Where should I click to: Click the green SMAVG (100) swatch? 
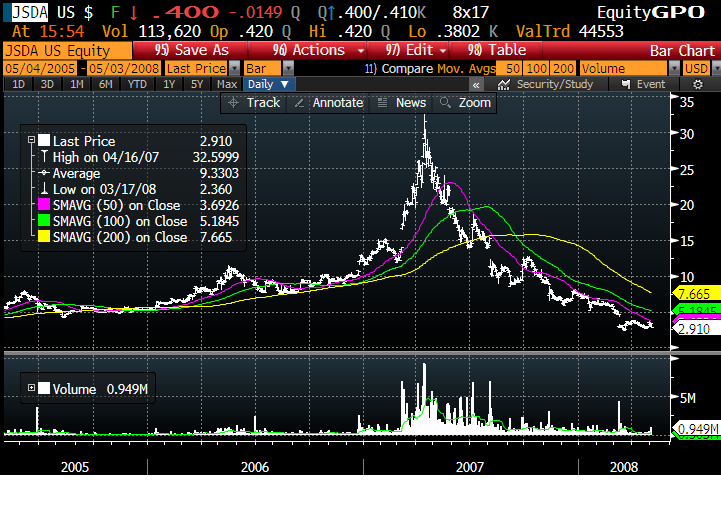[44, 220]
